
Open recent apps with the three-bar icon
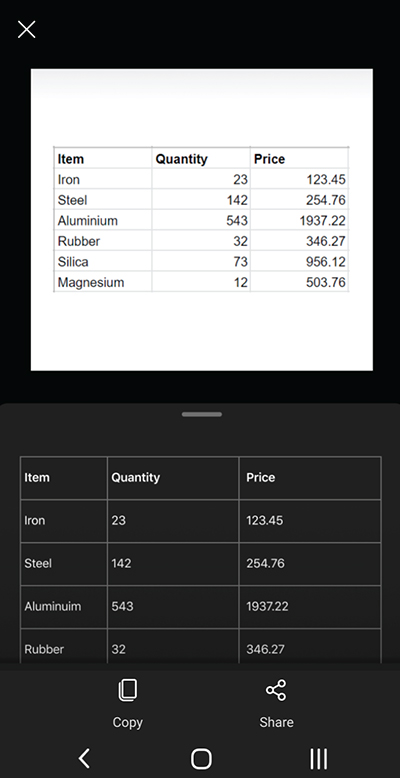coord(318,758)
